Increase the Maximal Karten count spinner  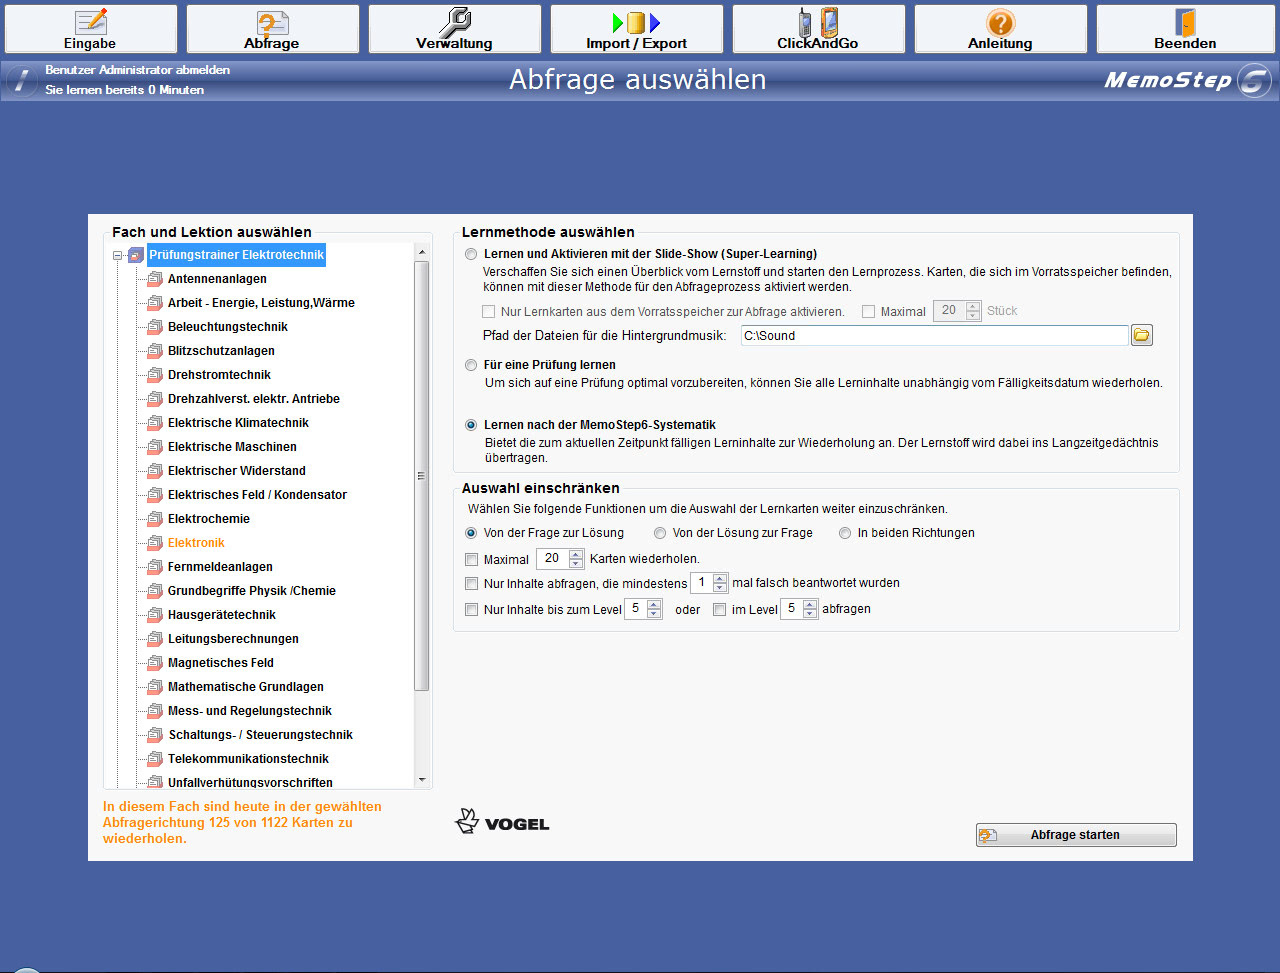point(576,554)
